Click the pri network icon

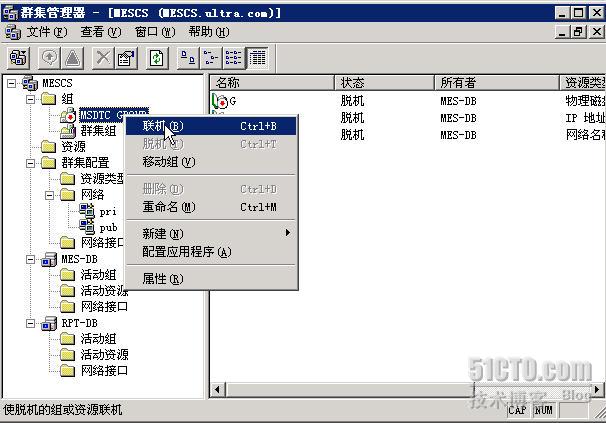[87, 211]
